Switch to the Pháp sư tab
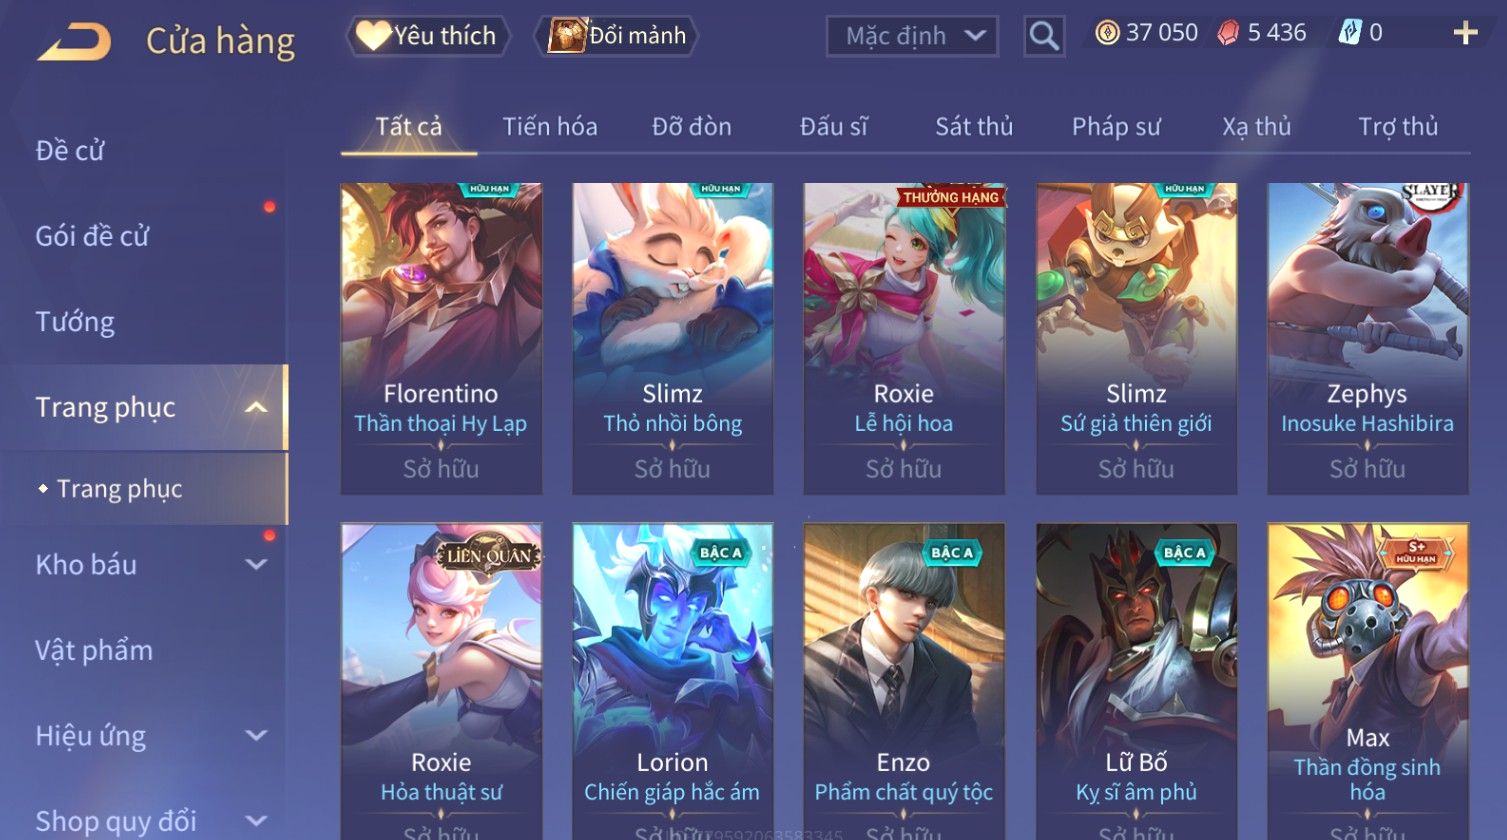1507x840 pixels. click(x=1116, y=127)
